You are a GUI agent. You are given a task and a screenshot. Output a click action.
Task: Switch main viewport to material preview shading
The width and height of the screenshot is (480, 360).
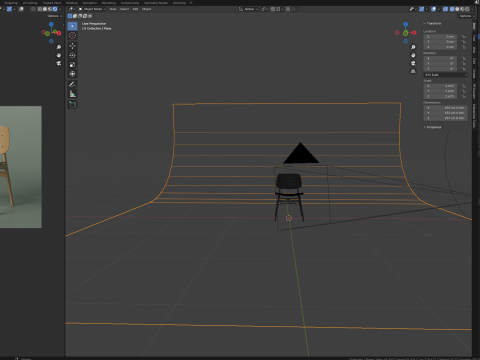462,9
